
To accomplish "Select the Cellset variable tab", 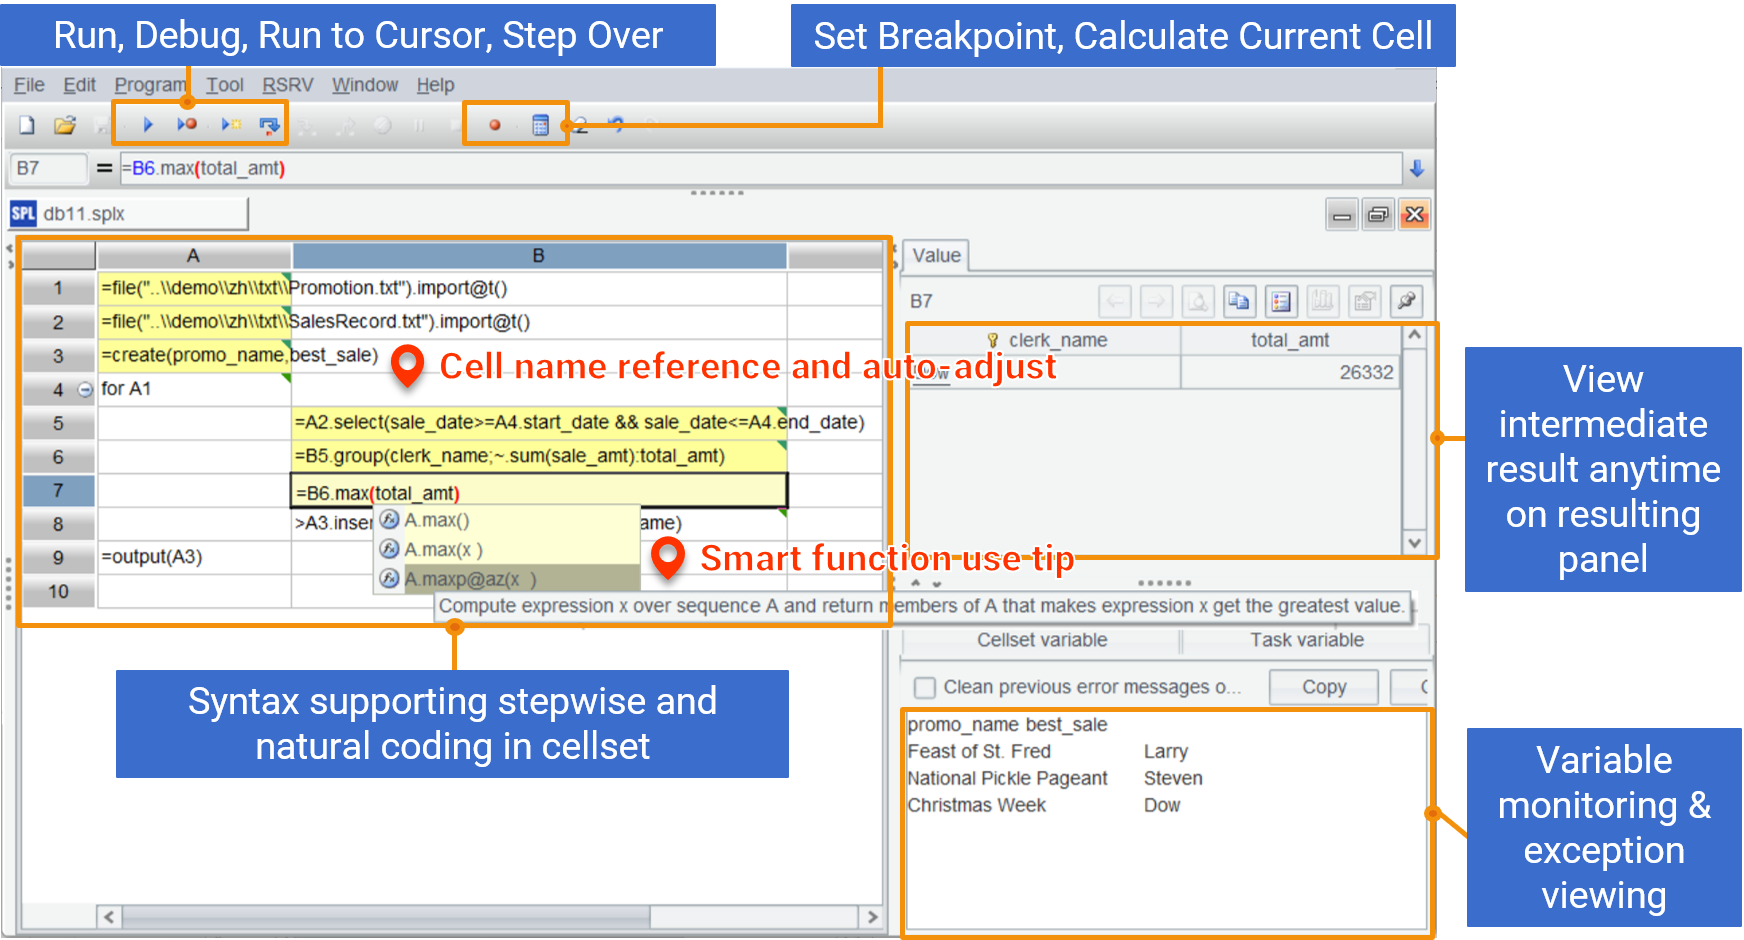I will [1041, 640].
